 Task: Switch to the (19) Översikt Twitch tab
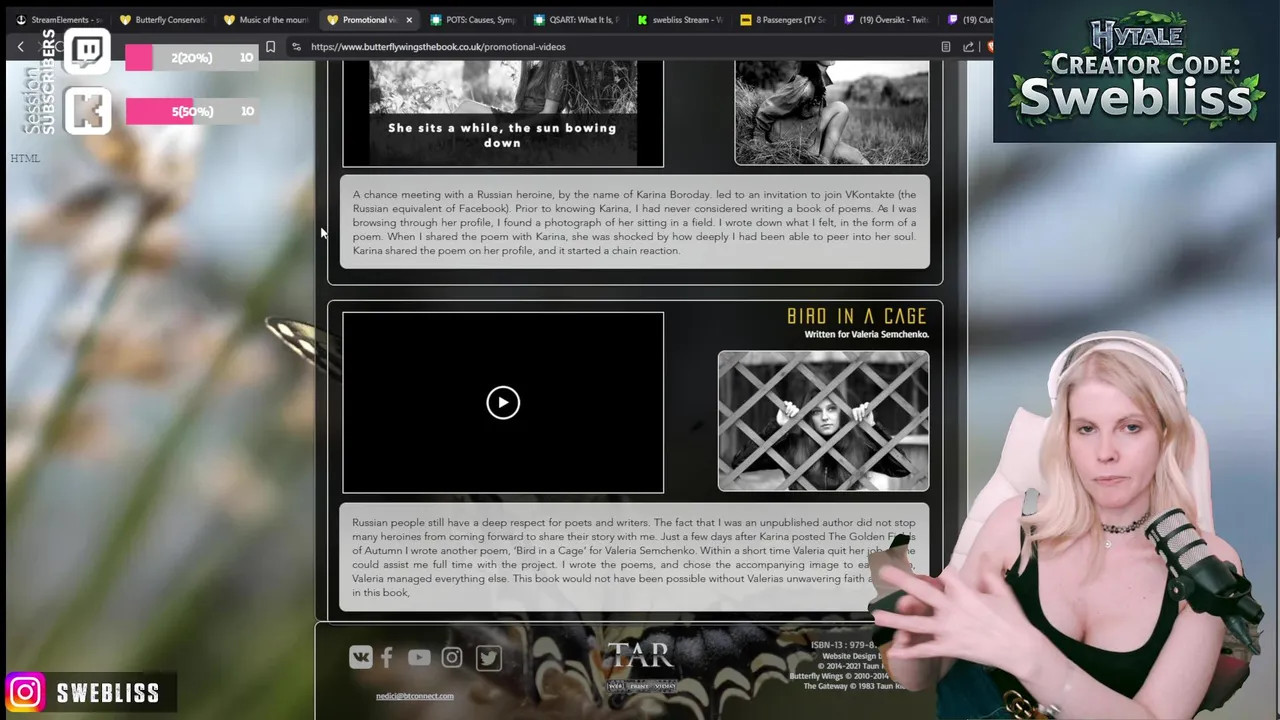coord(890,19)
